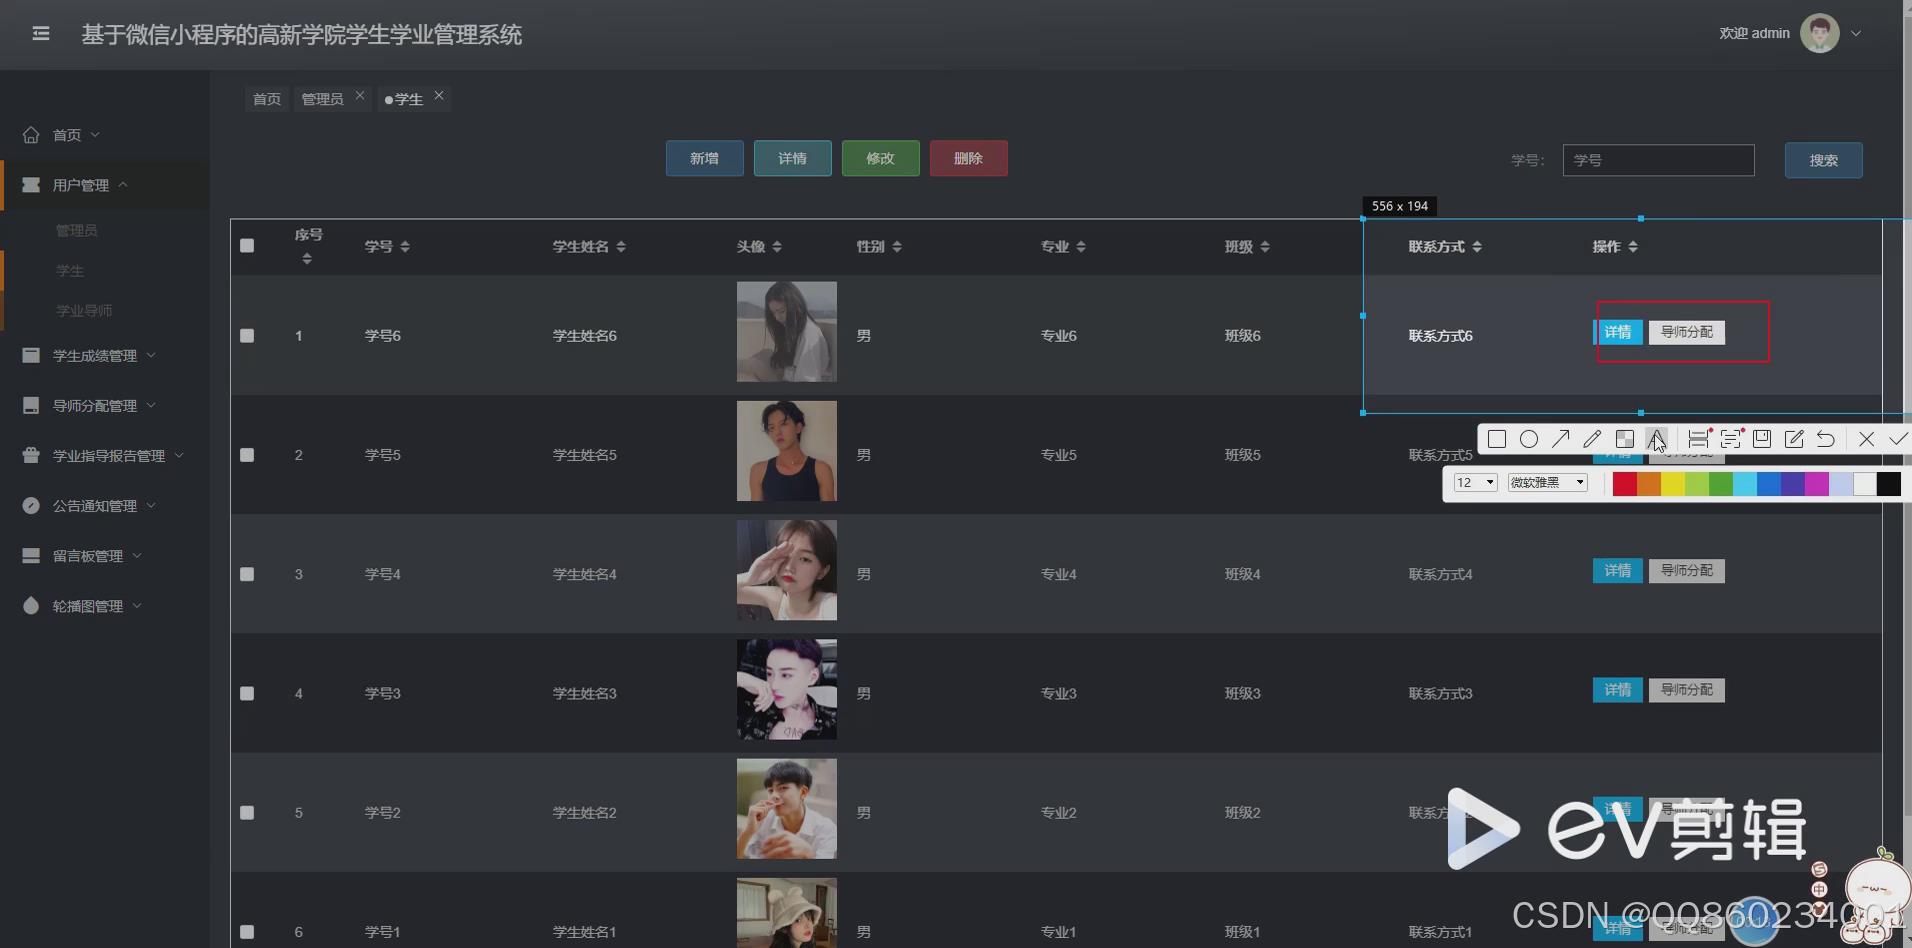1912x948 pixels.
Task: Pick the yellow color swatch
Action: coord(1673,484)
